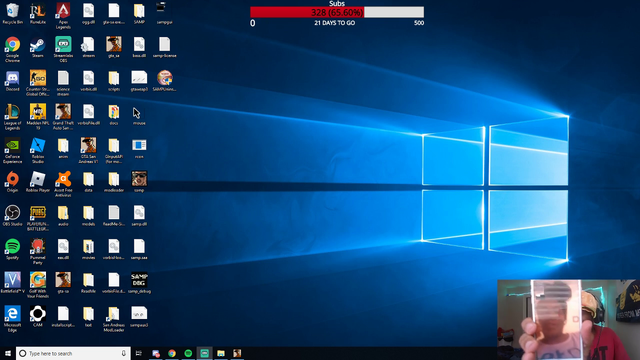Select the data folder icon
Viewport: 640px width, 360px height.
click(x=89, y=182)
